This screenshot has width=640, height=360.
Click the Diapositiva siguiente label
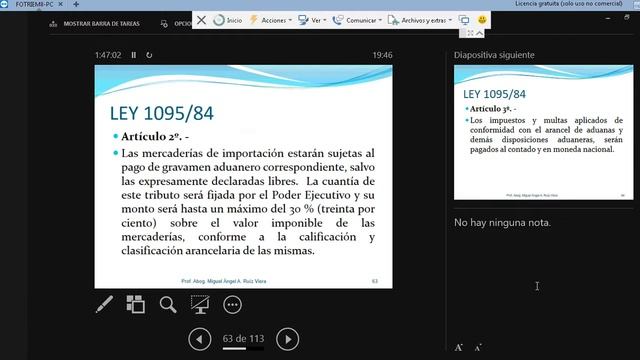pos(494,55)
